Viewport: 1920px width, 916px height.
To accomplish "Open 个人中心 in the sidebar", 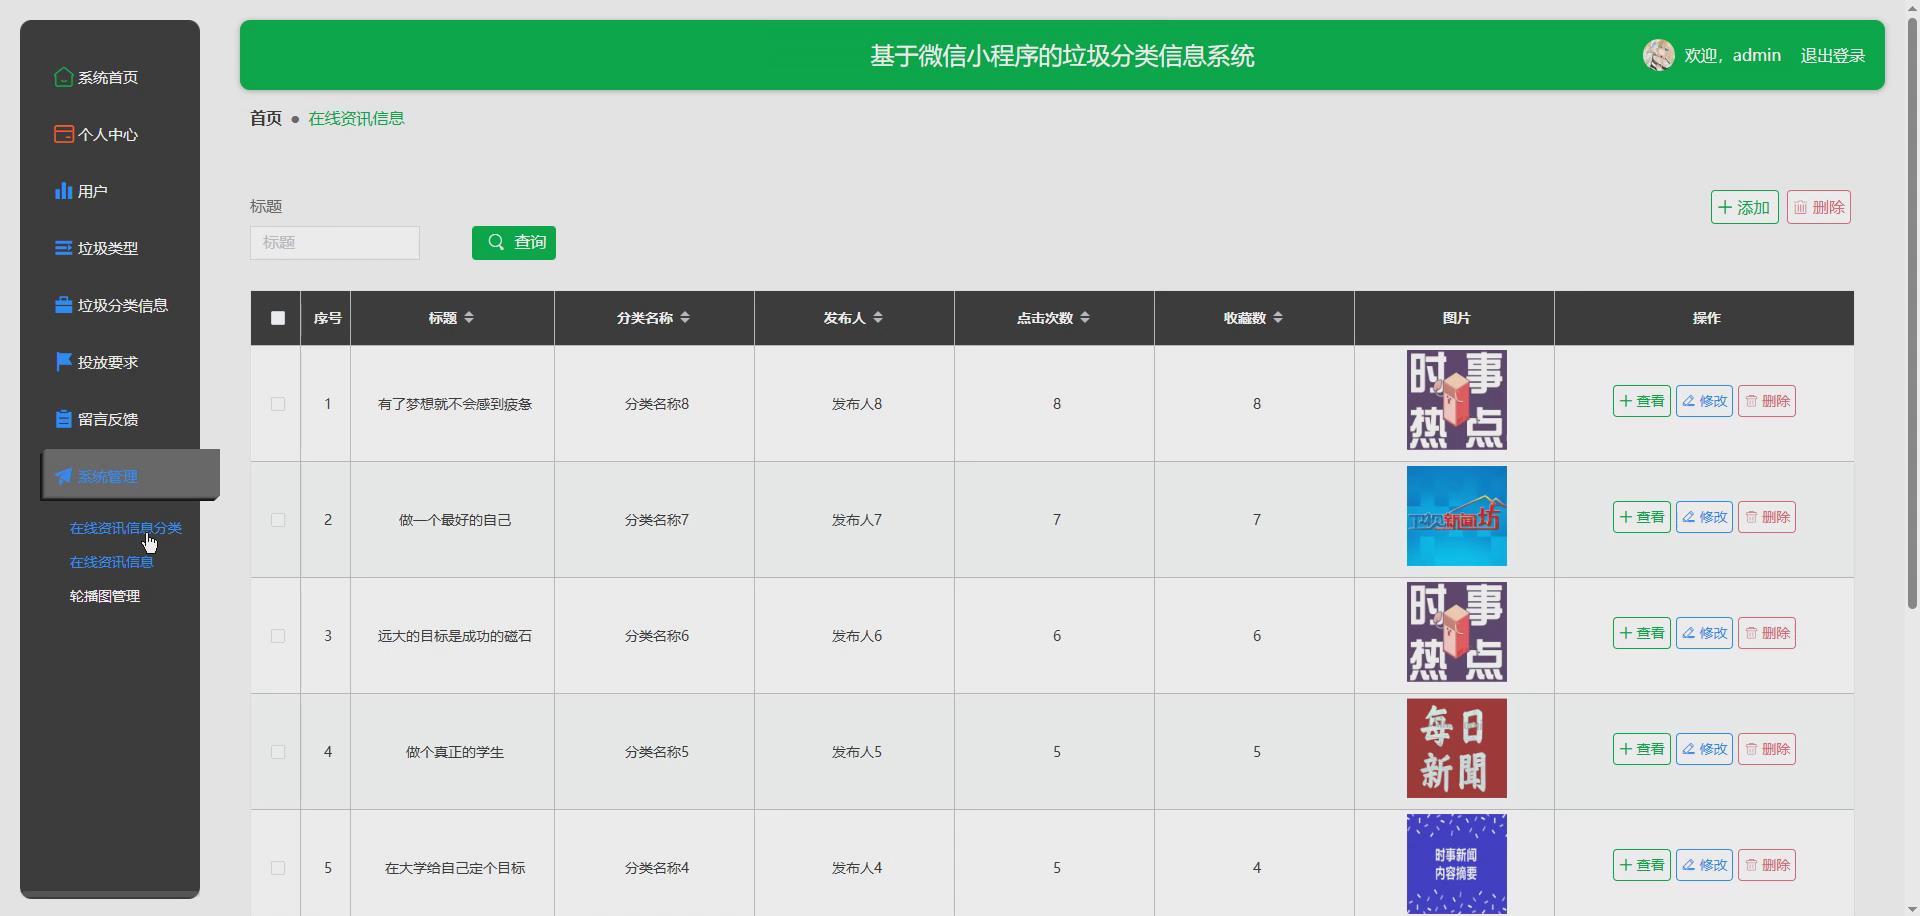I will [110, 134].
